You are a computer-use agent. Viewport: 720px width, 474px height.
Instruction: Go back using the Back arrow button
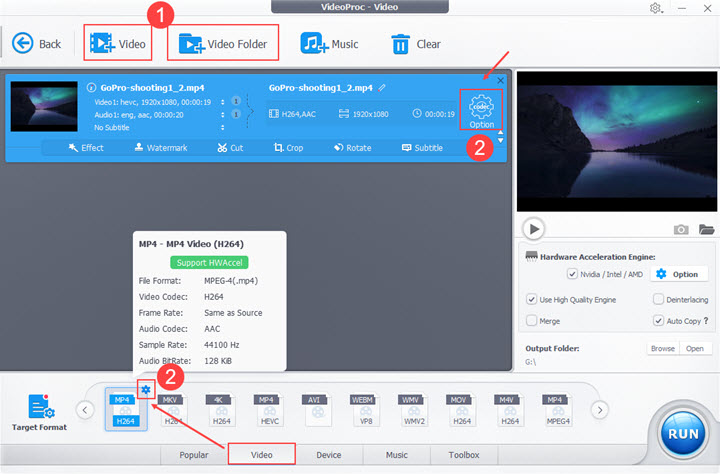click(36, 44)
